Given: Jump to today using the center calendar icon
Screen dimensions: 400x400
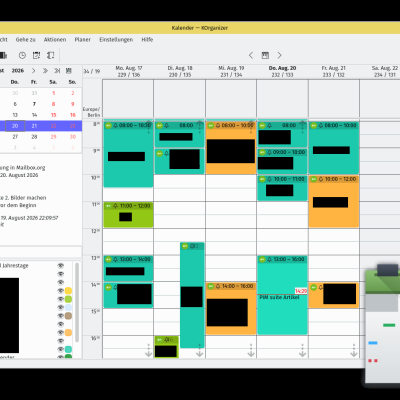Looking at the screenshot, I should pyautogui.click(x=265, y=55).
